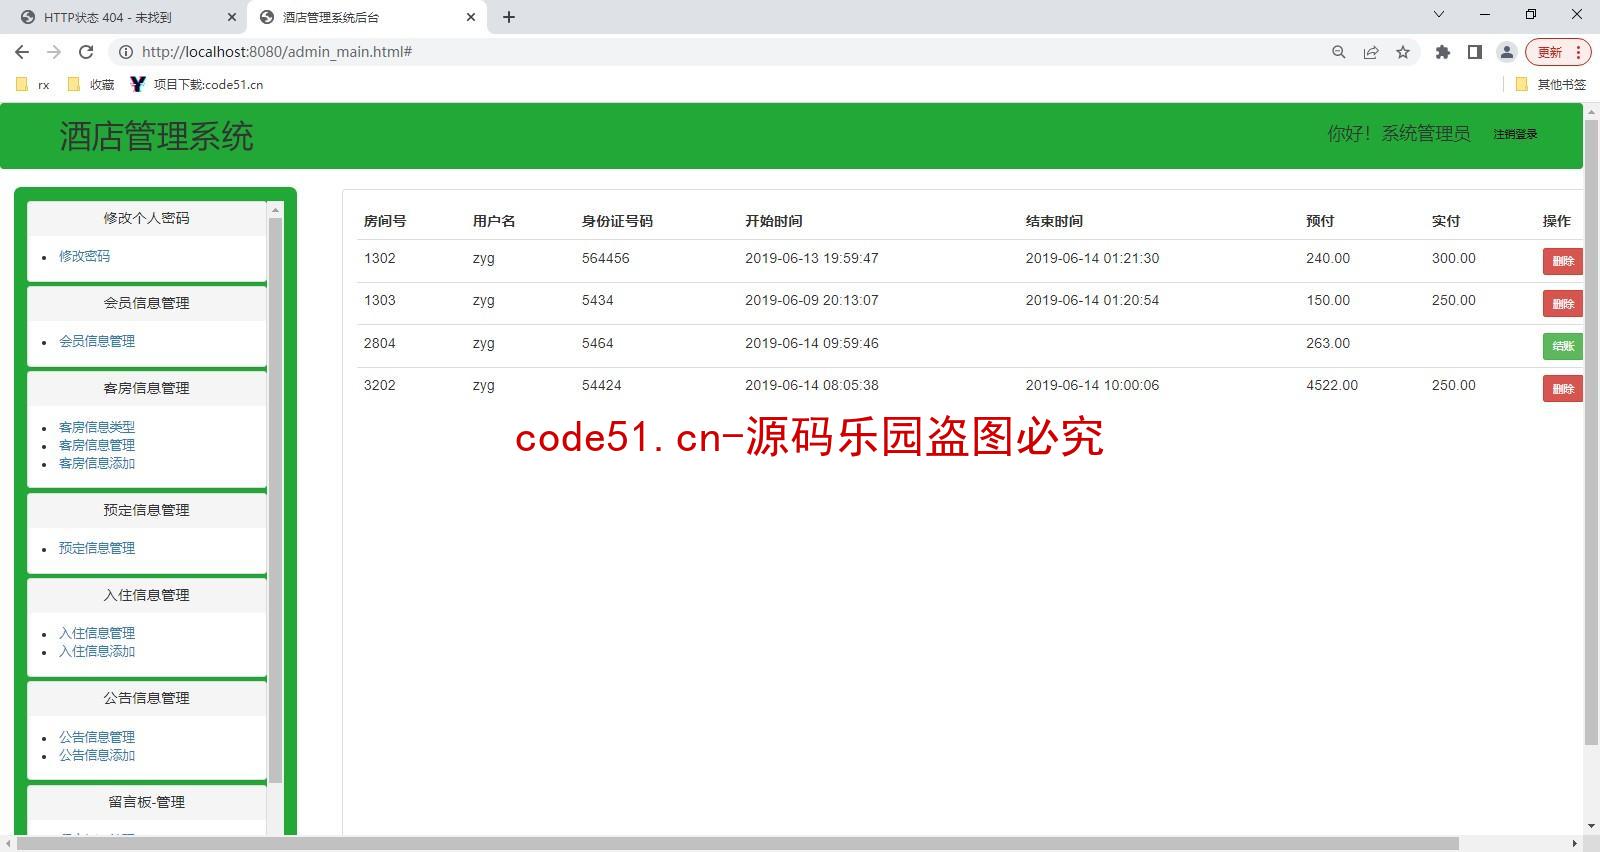Select the ID number 564456 cell
1600x852 pixels.
coord(606,258)
